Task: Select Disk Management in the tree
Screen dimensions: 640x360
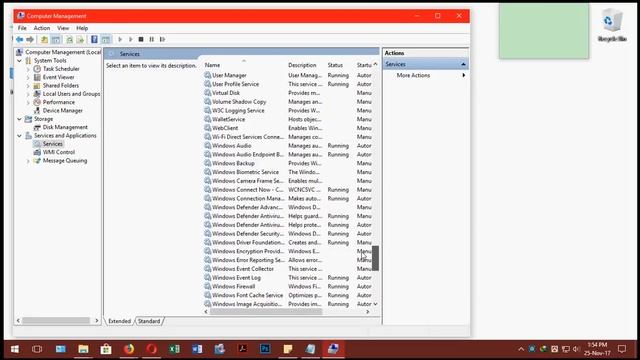Action: [65, 127]
